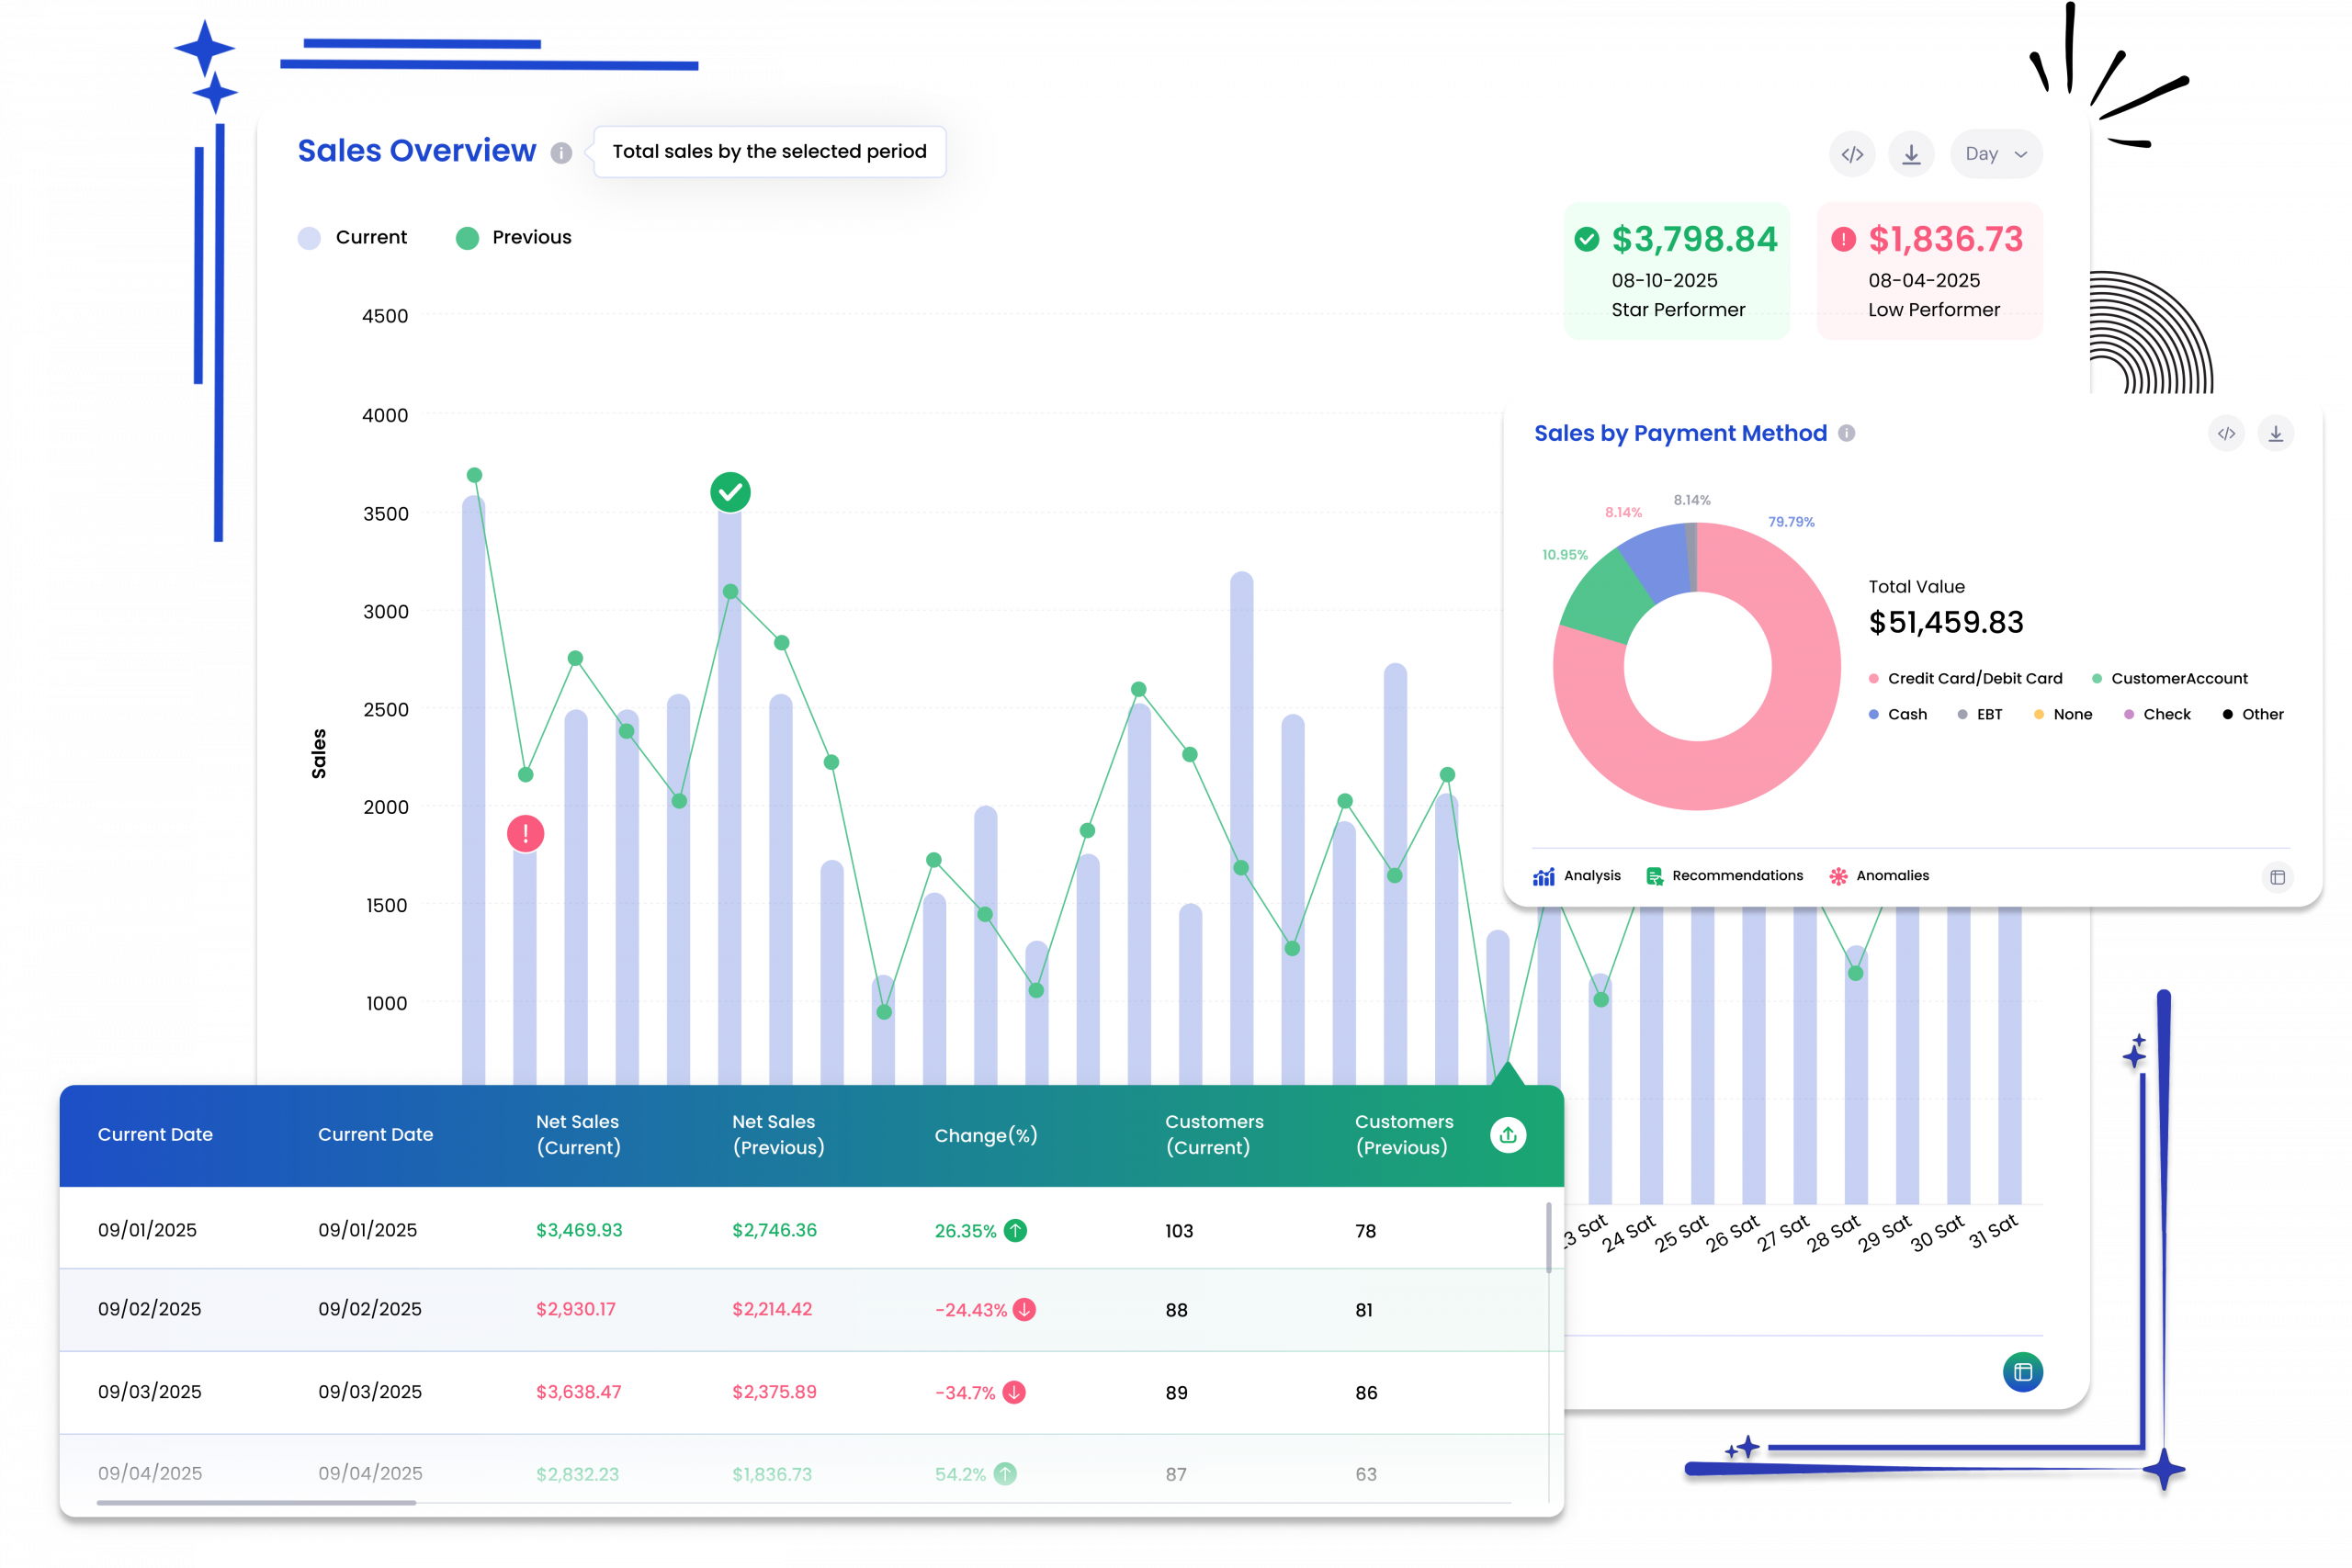Click the blue table button at bottom right
Viewport: 2352px width, 1568px height.
[2023, 1373]
